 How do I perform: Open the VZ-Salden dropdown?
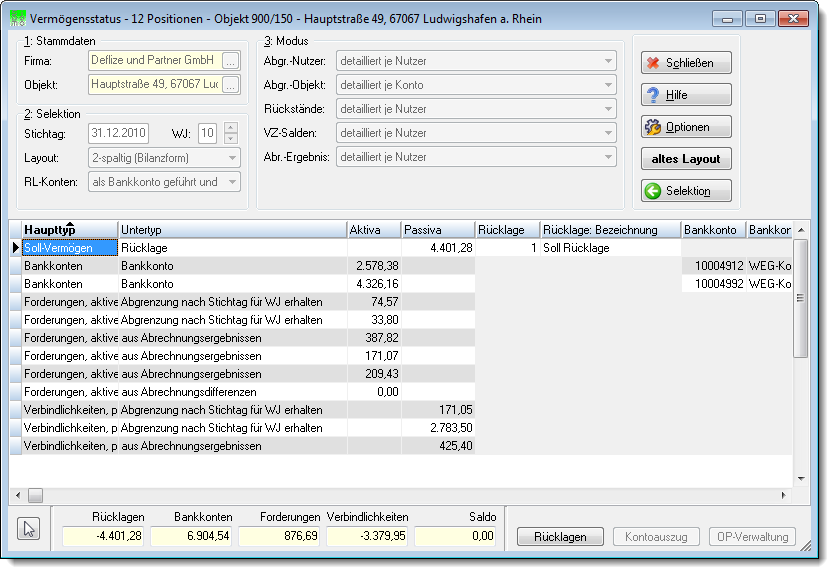tap(608, 133)
